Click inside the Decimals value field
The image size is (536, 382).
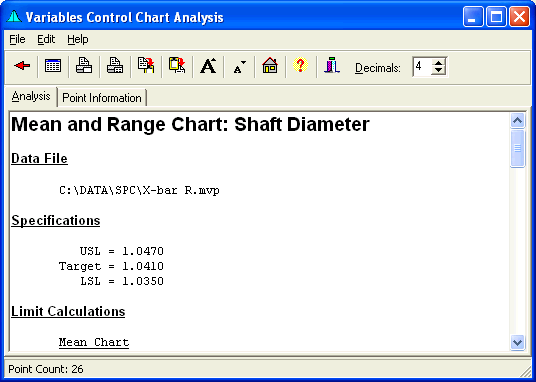(x=422, y=67)
